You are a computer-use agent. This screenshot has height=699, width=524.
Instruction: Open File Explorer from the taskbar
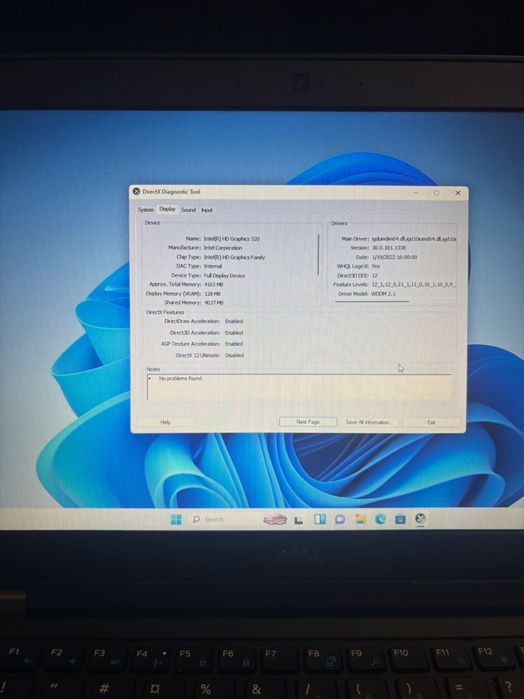point(360,518)
